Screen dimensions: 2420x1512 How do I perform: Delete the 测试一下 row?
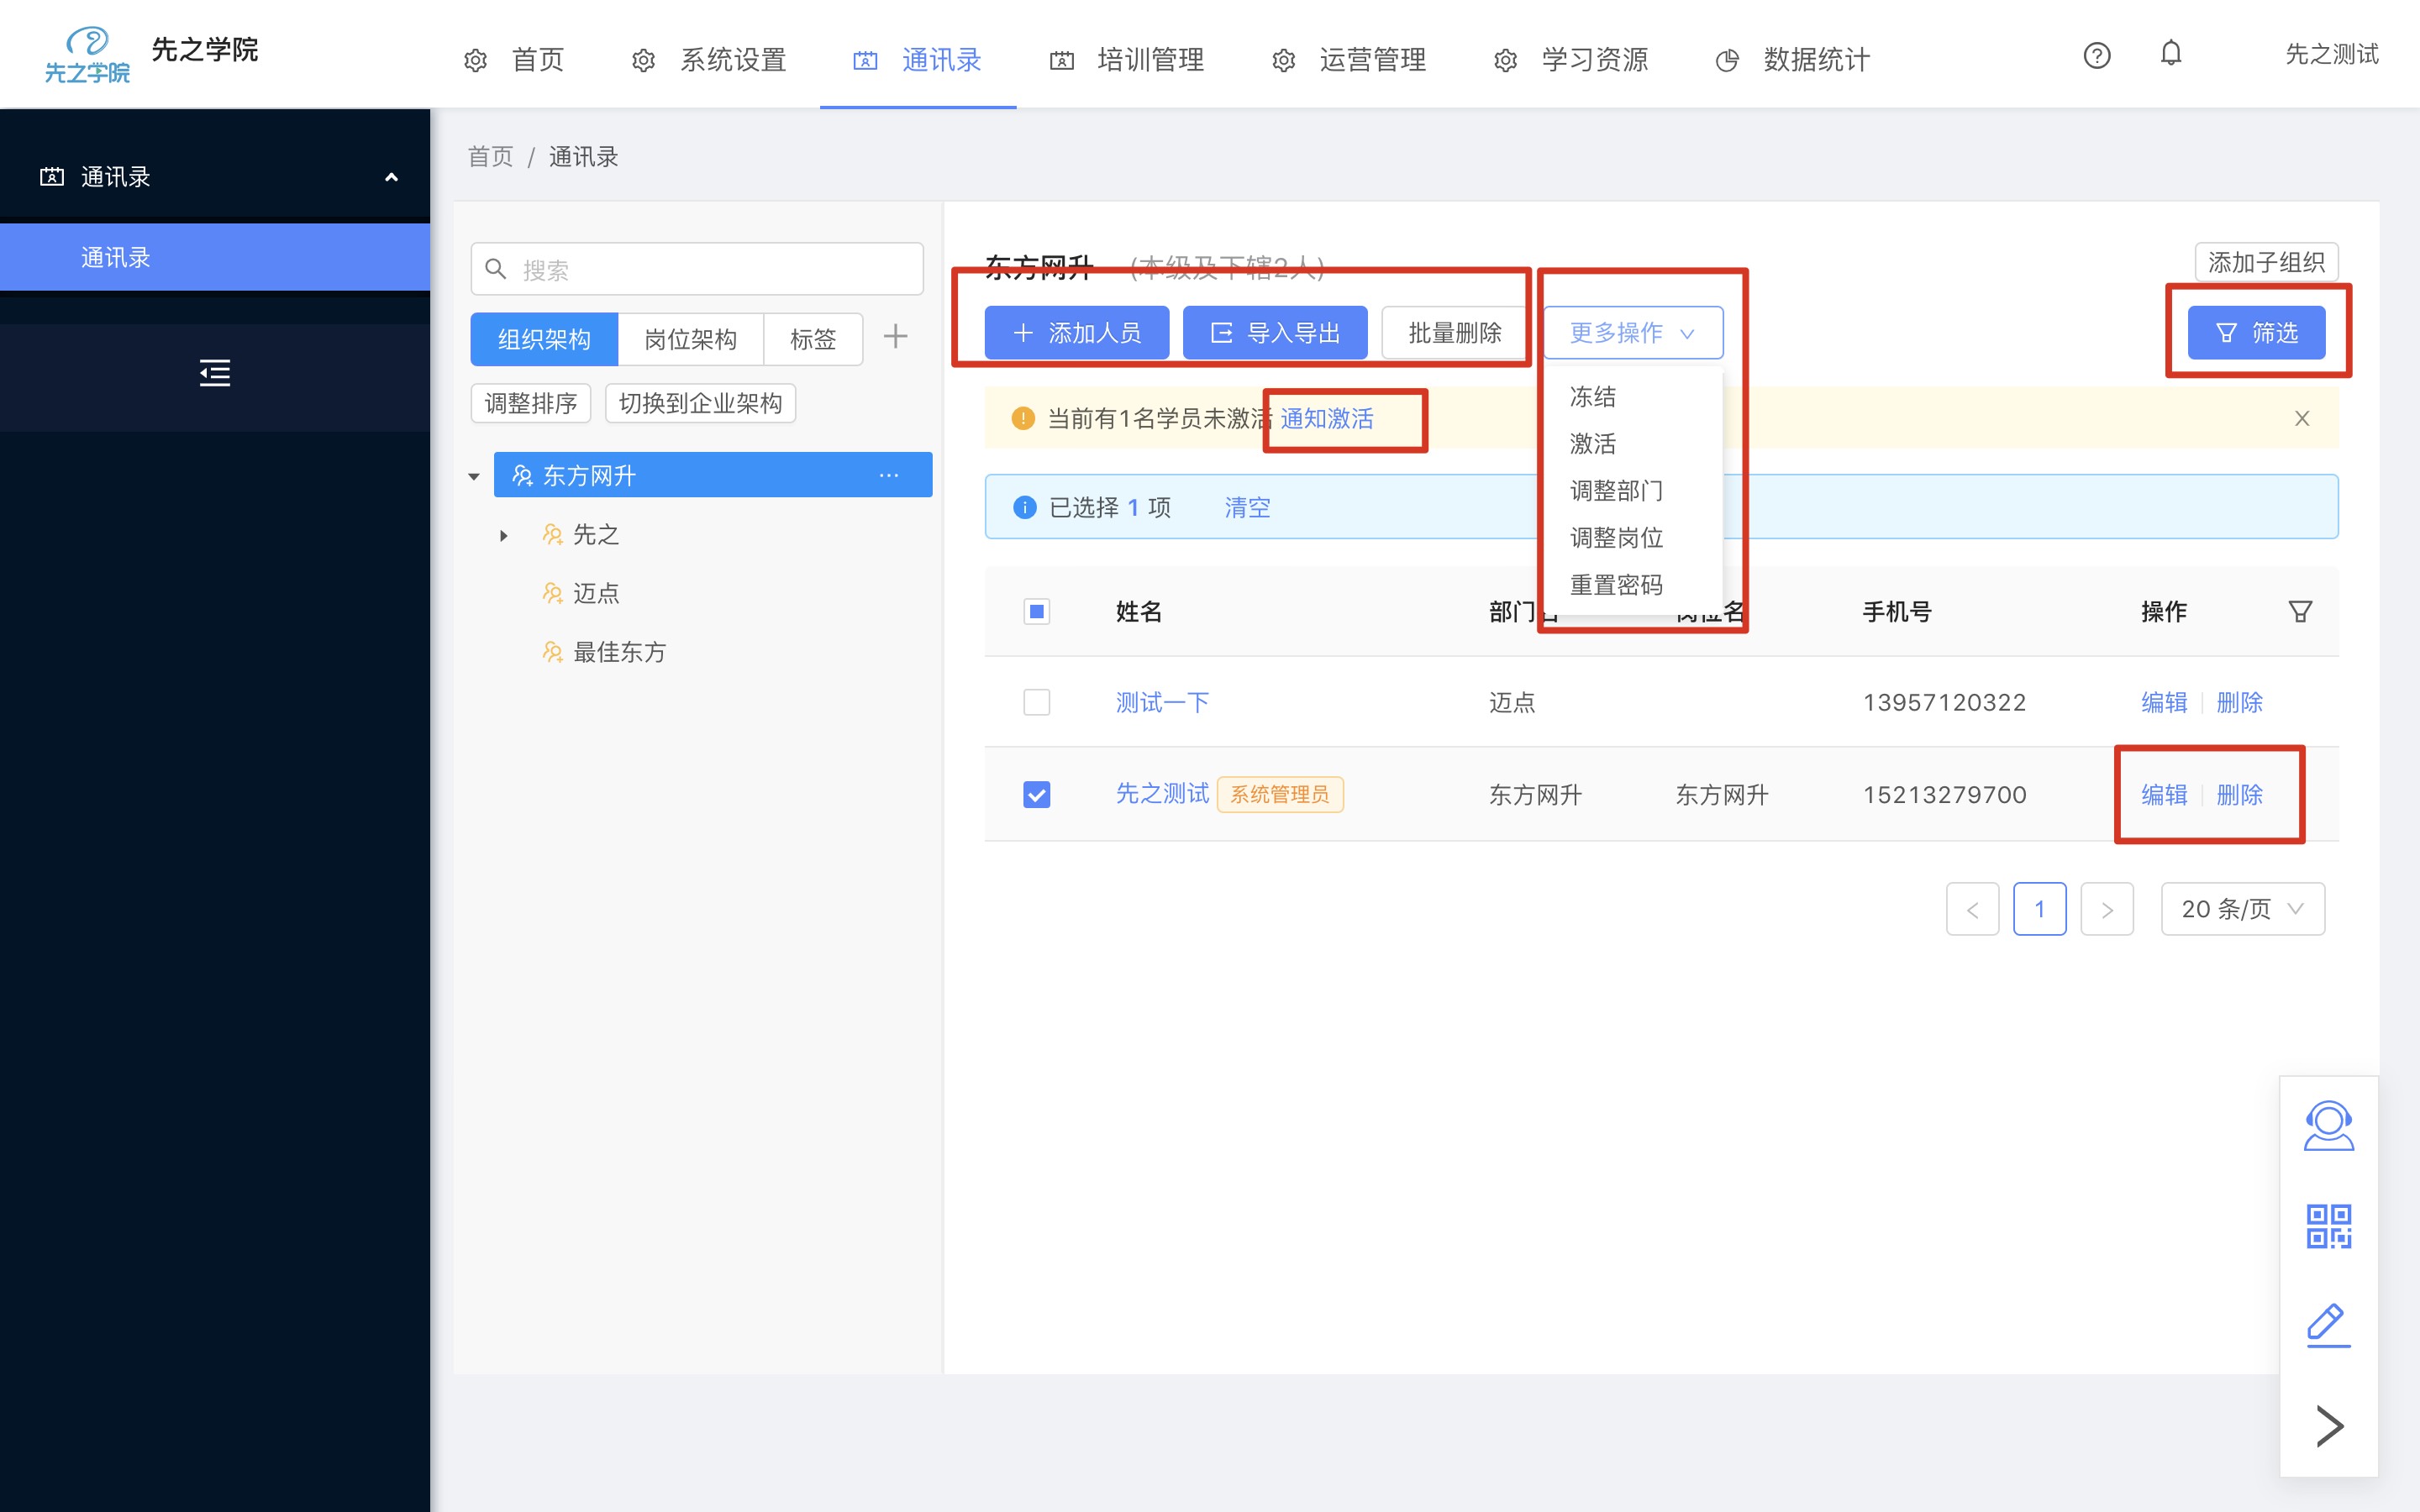point(2239,702)
